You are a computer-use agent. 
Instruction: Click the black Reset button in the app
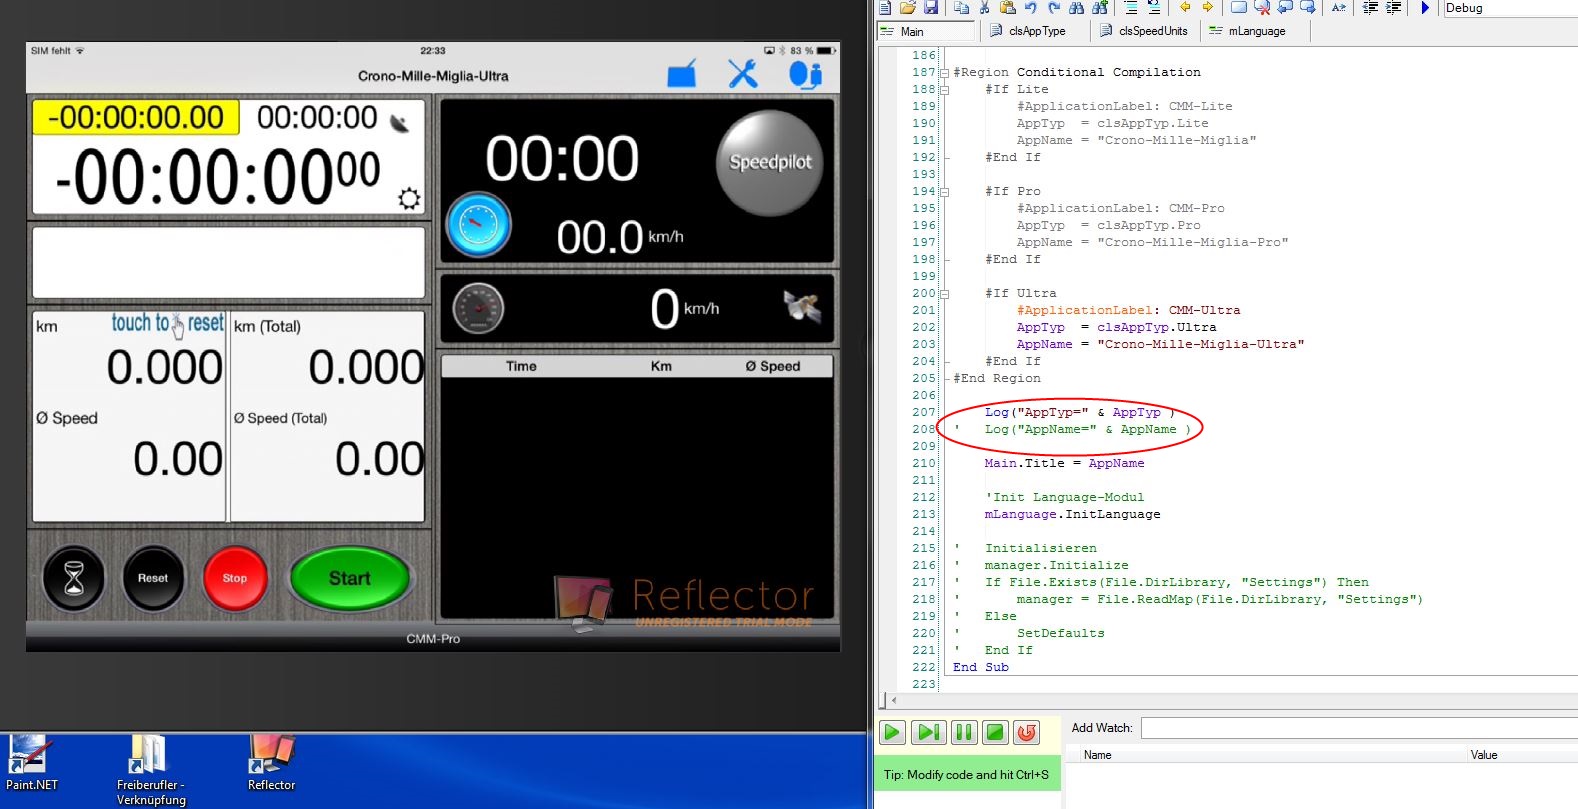click(x=153, y=578)
